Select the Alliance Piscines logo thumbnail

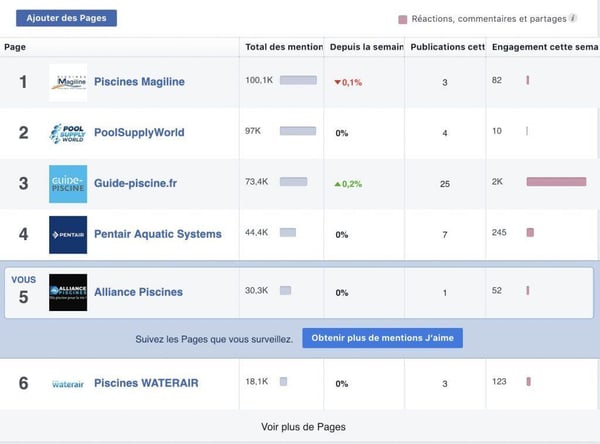[68, 292]
